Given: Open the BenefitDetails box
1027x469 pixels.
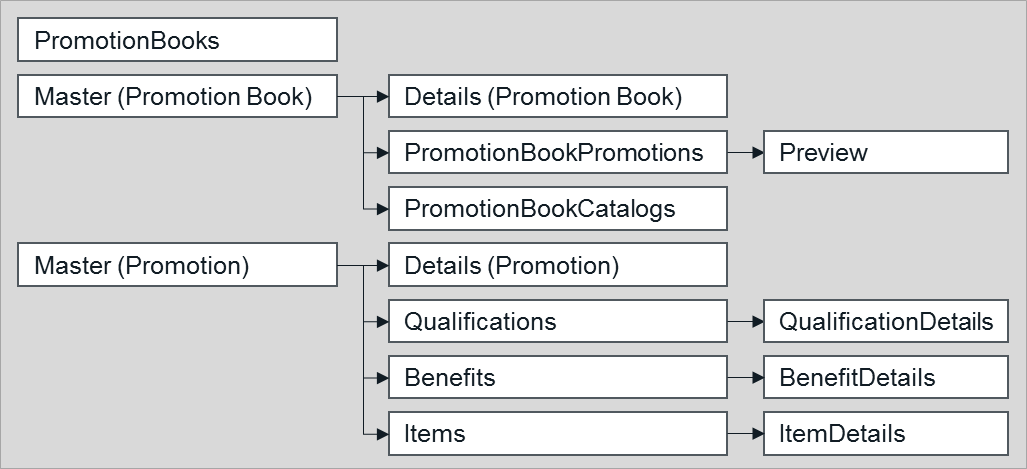Looking at the screenshot, I should coord(885,378).
